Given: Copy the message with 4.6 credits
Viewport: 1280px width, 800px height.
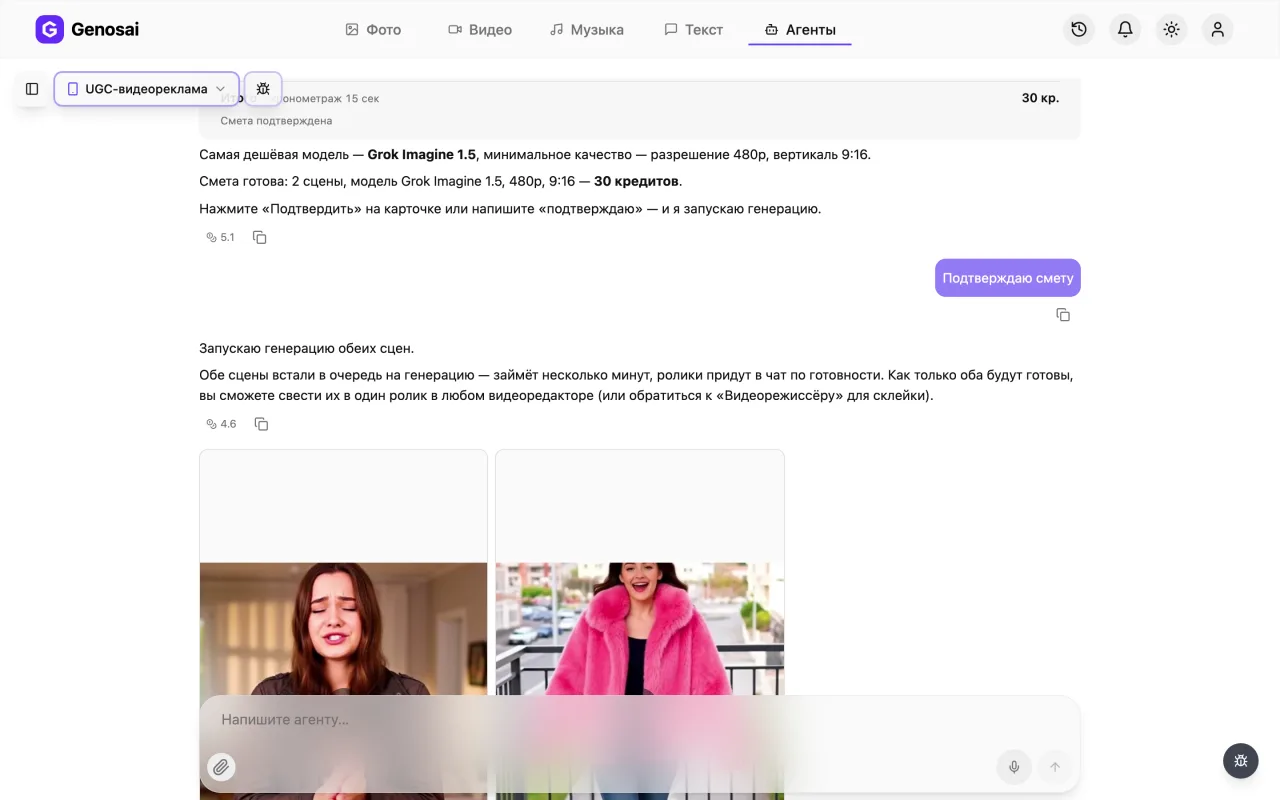Looking at the screenshot, I should [x=261, y=424].
